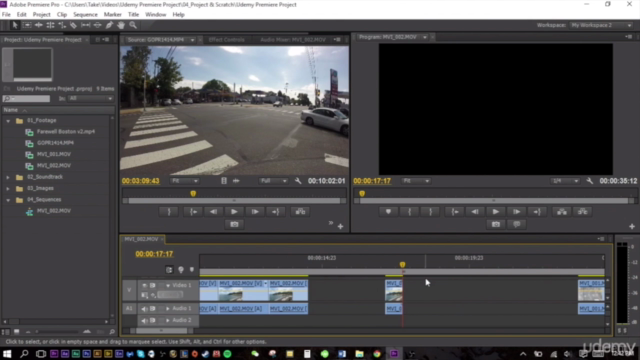Export frame from Program monitor camera icon

pyautogui.click(x=496, y=224)
